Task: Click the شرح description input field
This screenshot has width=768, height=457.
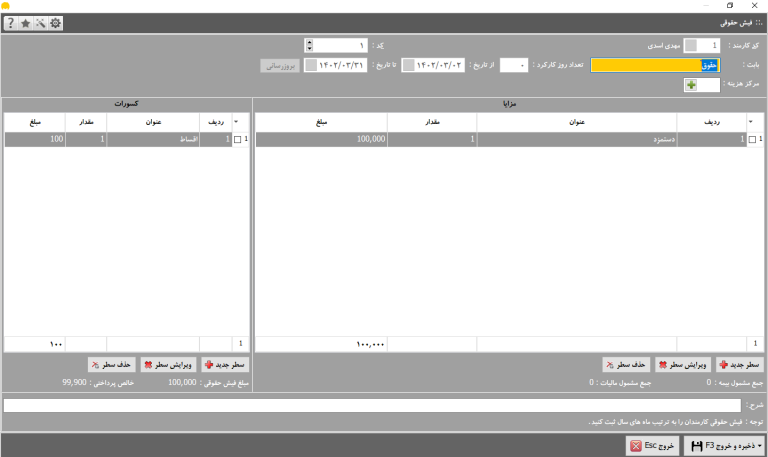Action: (x=372, y=406)
